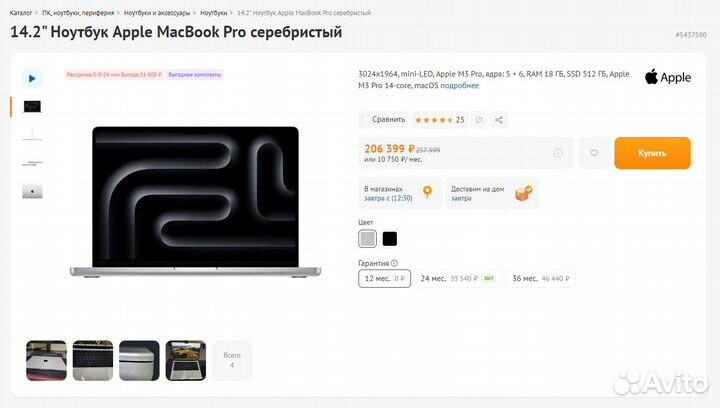Go to Ноутбуки и аксессуары breadcrumb
Screen dimensions: 720x408
pos(157,13)
